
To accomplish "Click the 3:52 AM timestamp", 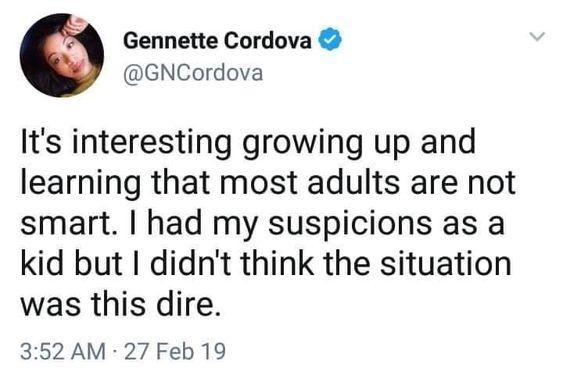I will coord(63,351).
